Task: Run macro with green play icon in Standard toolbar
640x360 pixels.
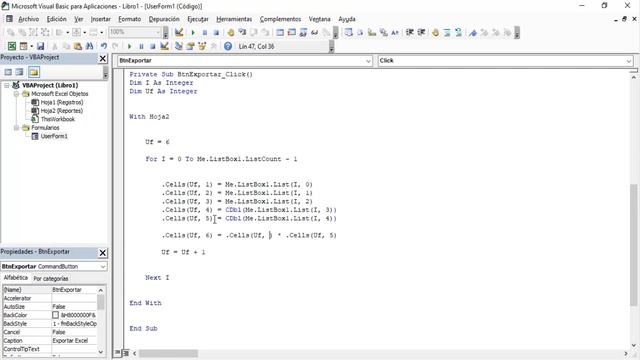Action: (129, 46)
